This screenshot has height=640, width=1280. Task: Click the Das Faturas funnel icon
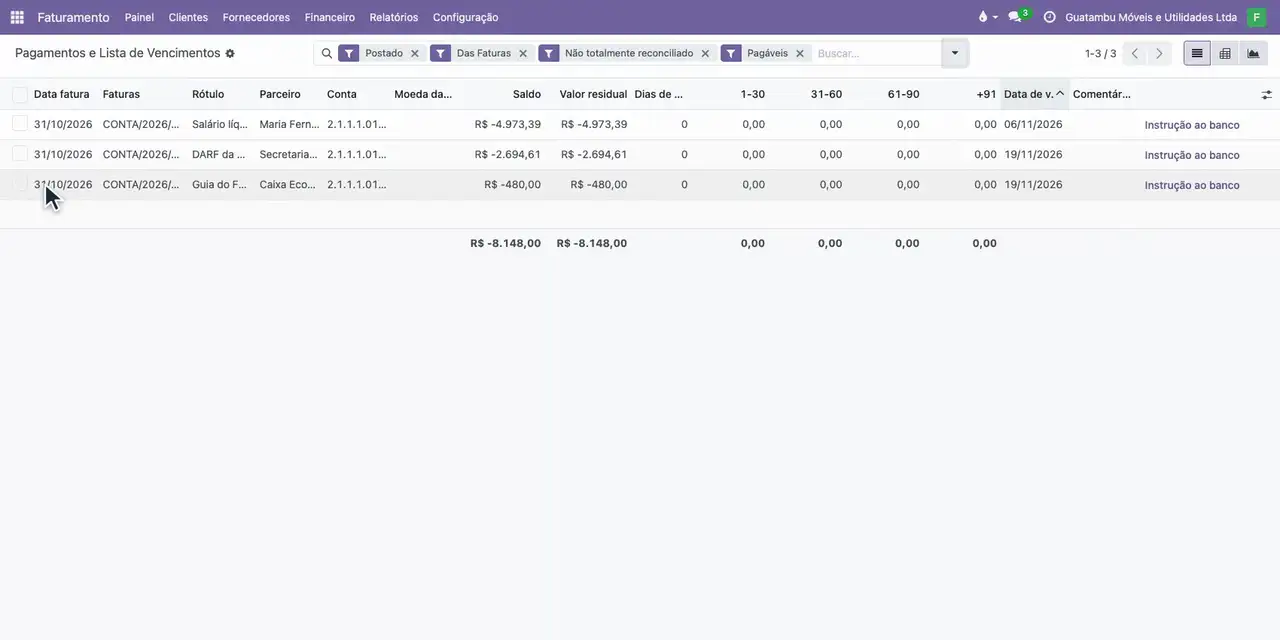441,53
